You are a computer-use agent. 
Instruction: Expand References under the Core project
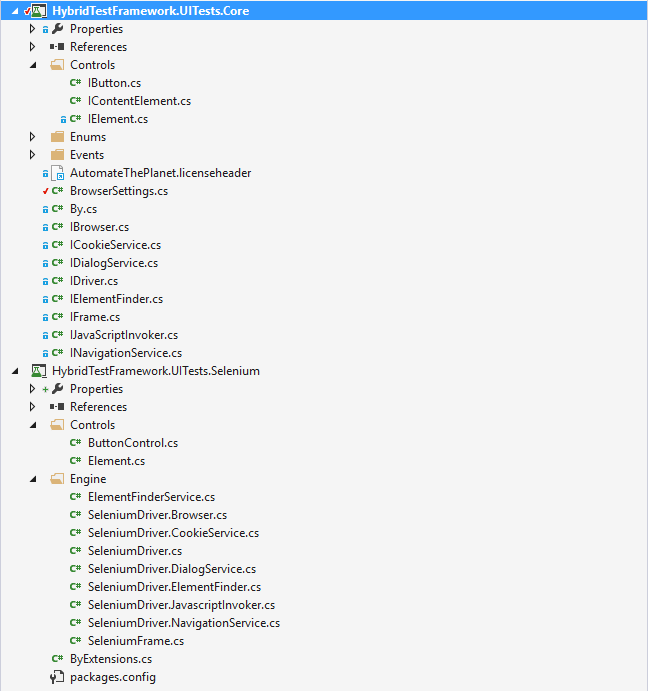tap(32, 47)
